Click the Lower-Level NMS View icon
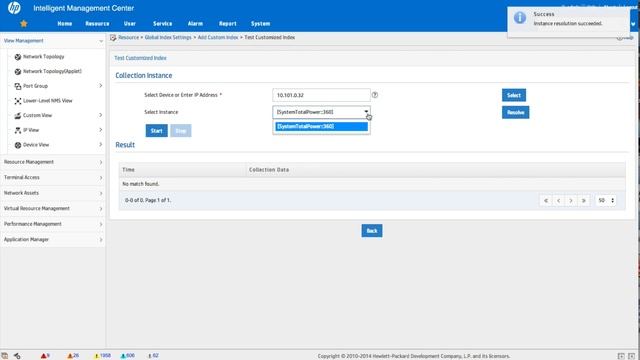640x360 pixels. pyautogui.click(x=18, y=101)
